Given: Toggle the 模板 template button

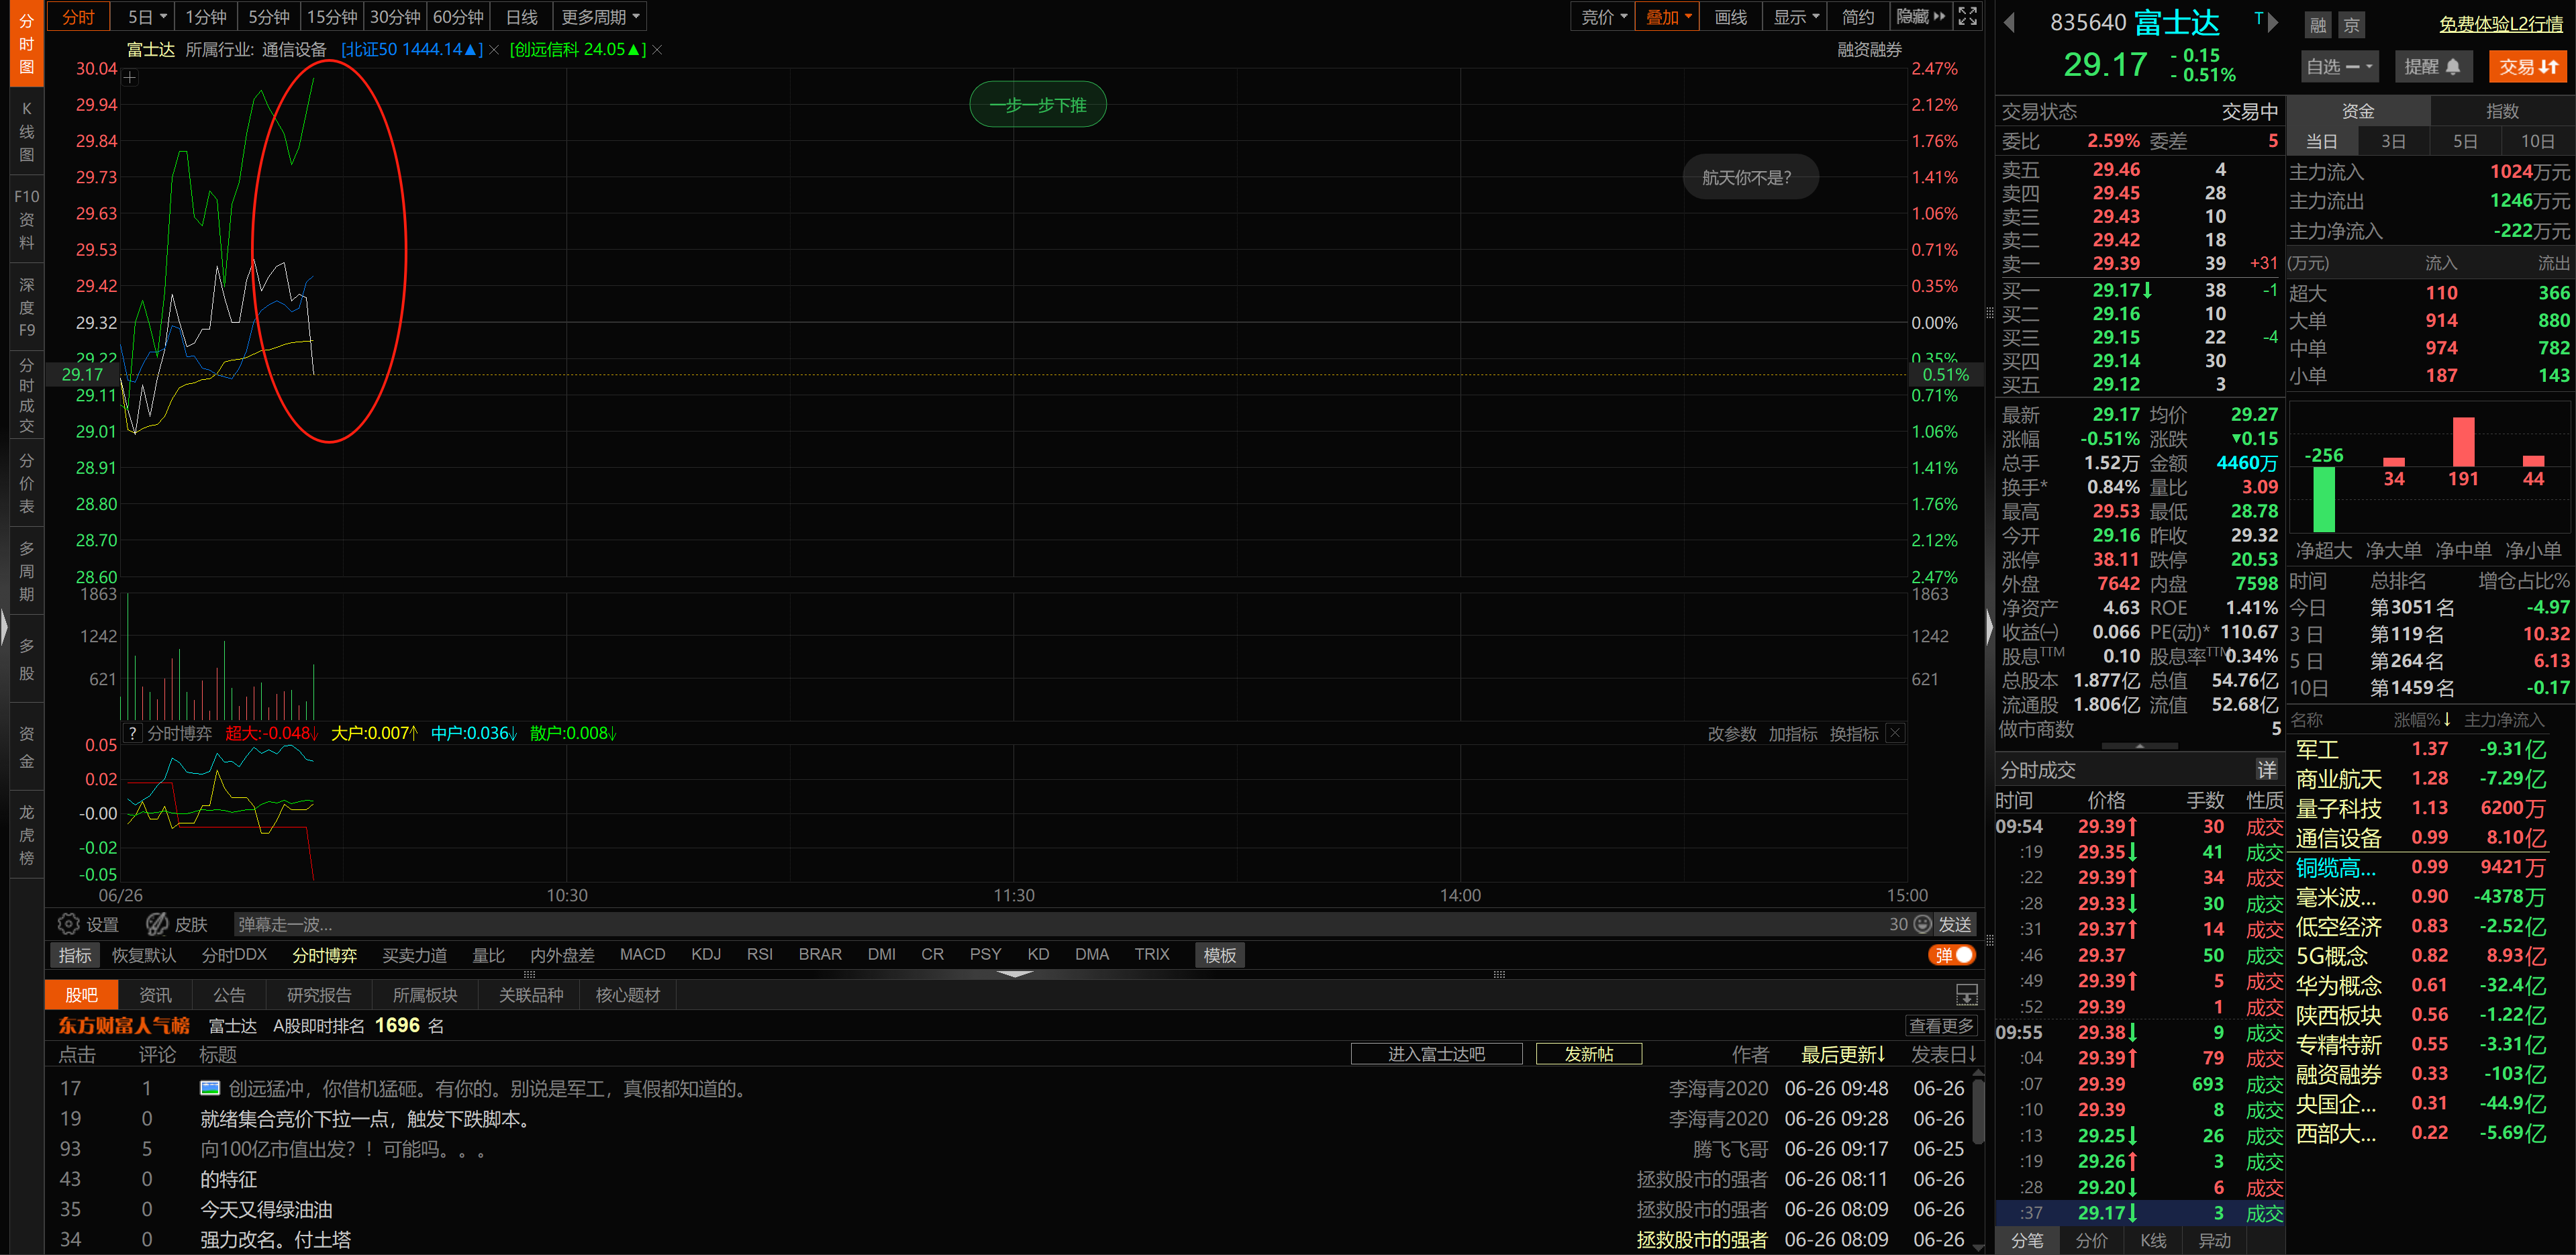Looking at the screenshot, I should [x=1219, y=955].
